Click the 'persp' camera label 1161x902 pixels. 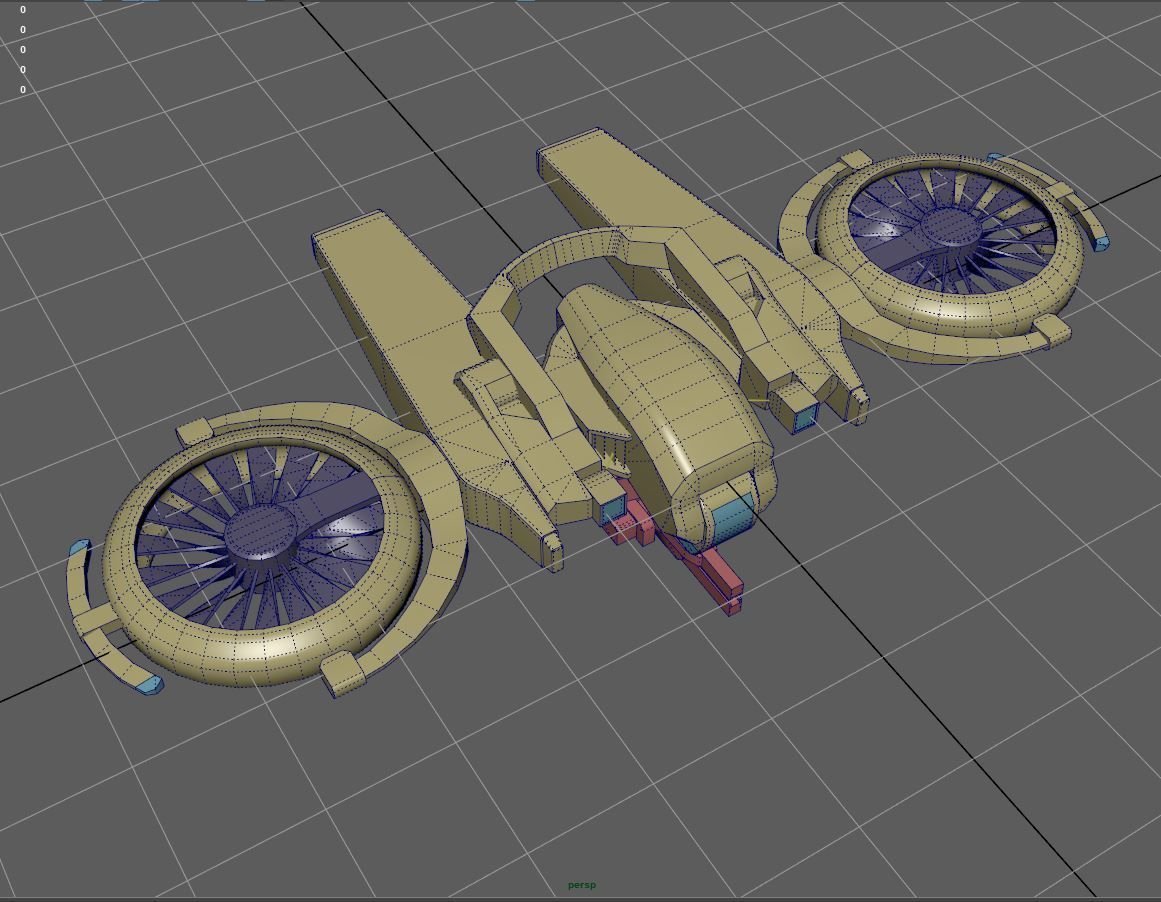[x=581, y=885]
